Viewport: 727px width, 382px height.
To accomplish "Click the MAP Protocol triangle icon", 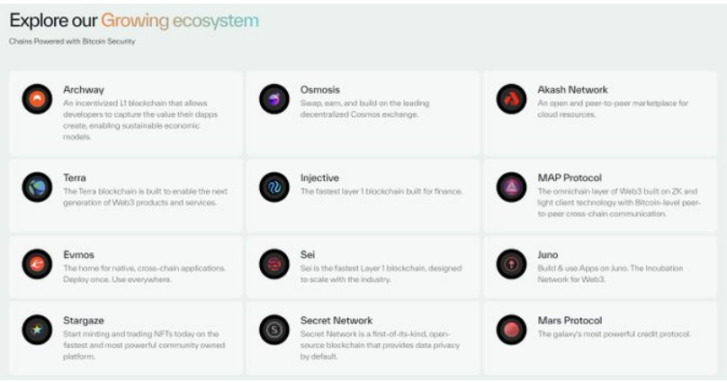I will [x=511, y=187].
